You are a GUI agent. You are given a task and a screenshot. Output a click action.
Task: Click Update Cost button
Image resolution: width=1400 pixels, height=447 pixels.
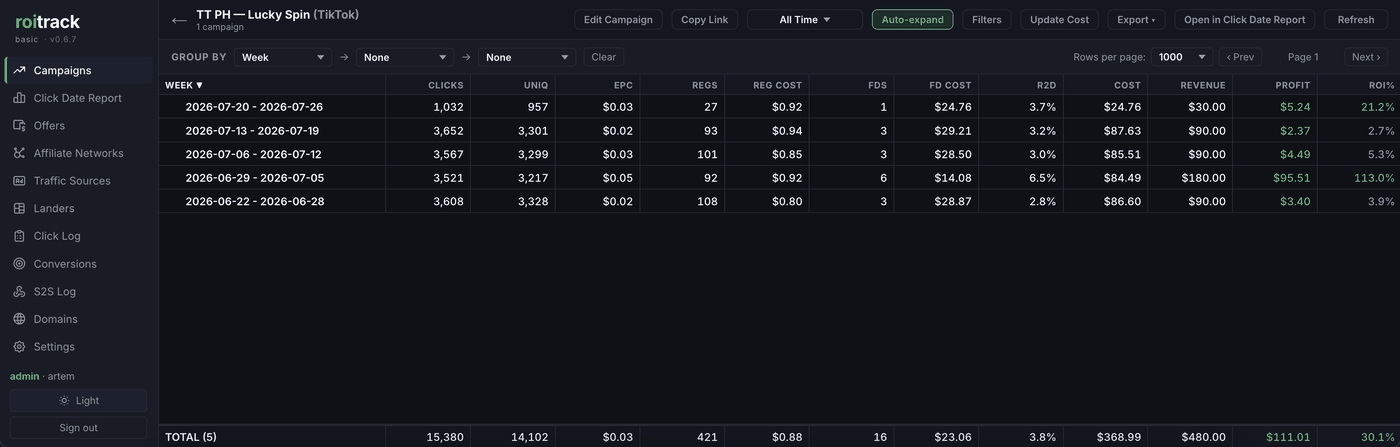[1060, 20]
